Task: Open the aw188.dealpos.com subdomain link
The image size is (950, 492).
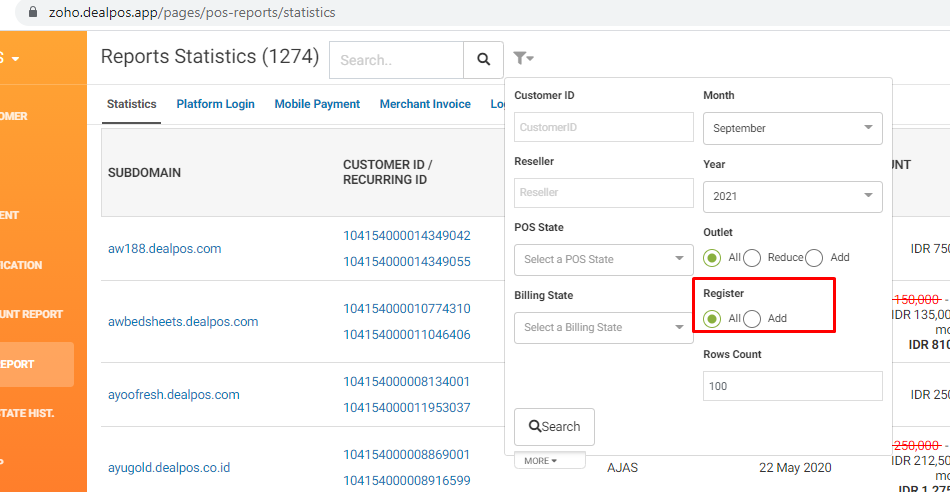Action: coord(164,248)
